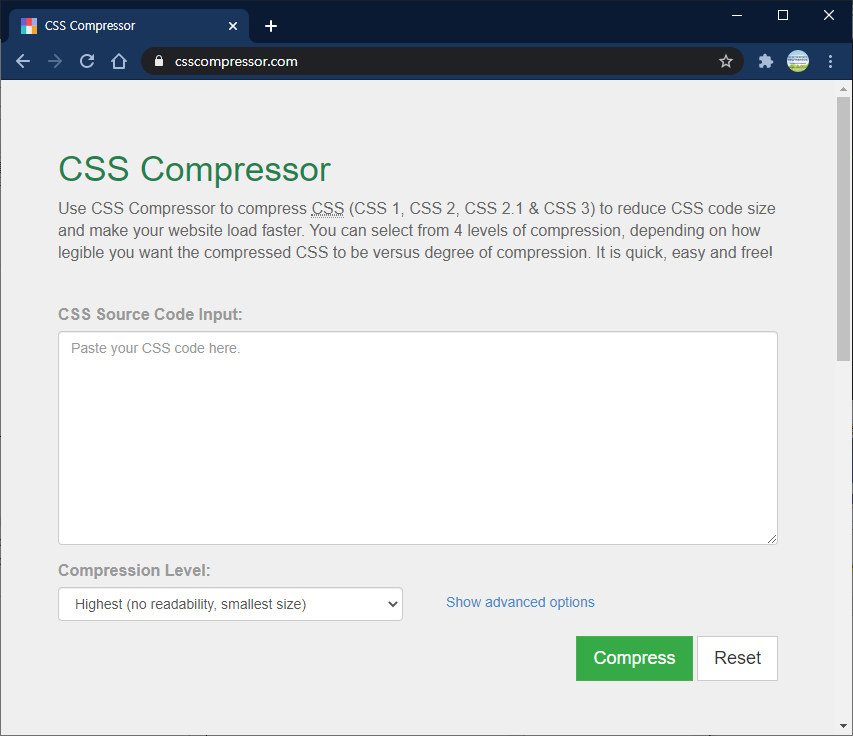Open the Extensions puzzle icon
This screenshot has width=853, height=736.
point(766,61)
